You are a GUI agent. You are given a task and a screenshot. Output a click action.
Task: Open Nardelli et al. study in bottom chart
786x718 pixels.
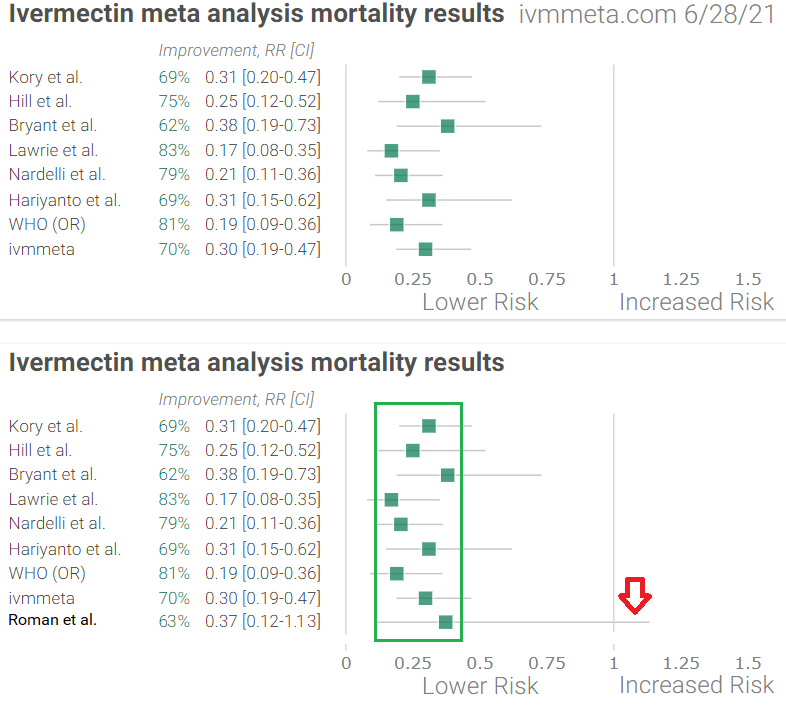tap(56, 523)
